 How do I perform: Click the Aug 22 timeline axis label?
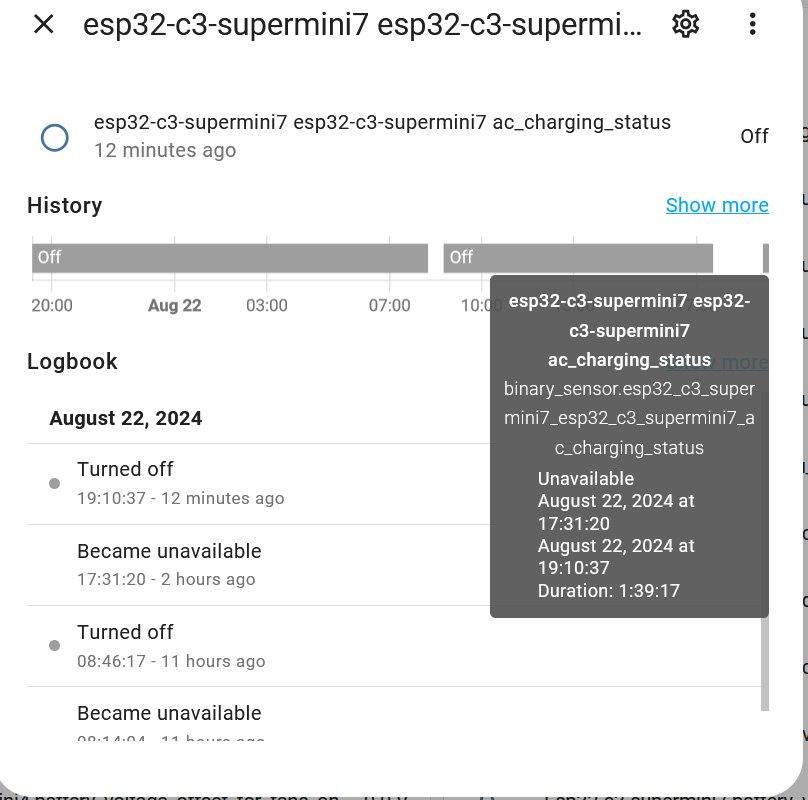point(175,305)
